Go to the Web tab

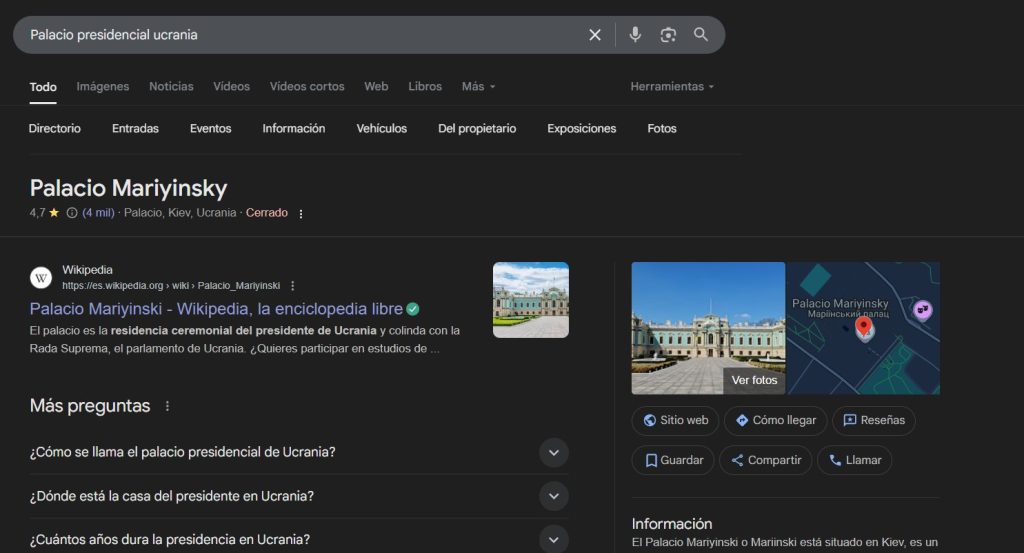click(376, 86)
